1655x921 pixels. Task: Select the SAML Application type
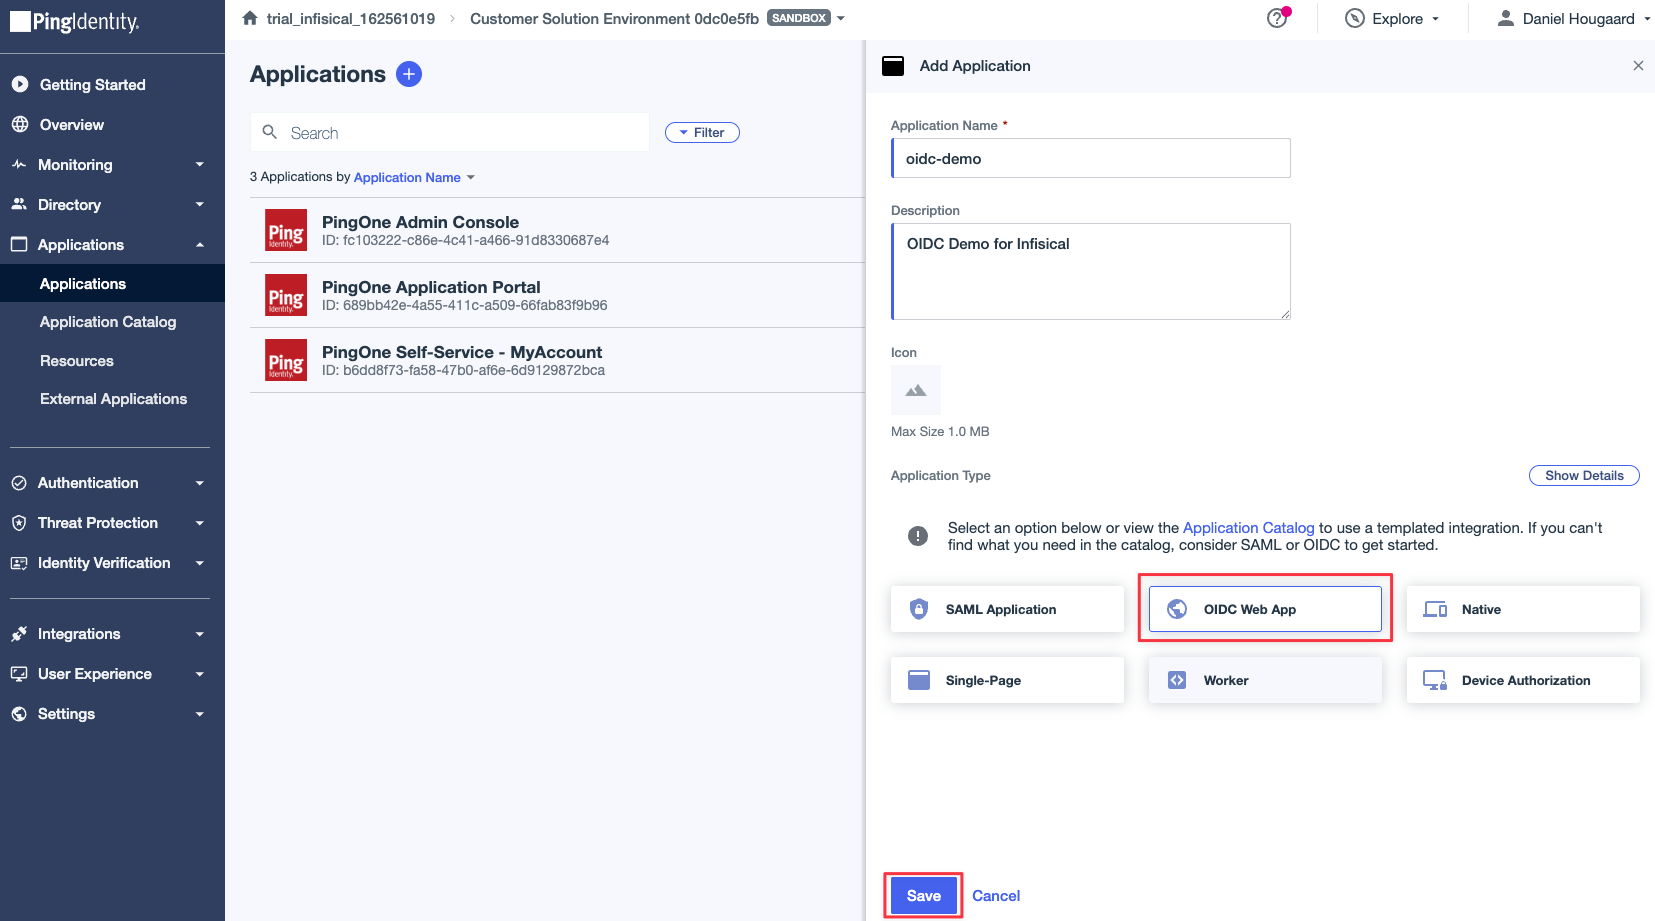(x=1007, y=609)
